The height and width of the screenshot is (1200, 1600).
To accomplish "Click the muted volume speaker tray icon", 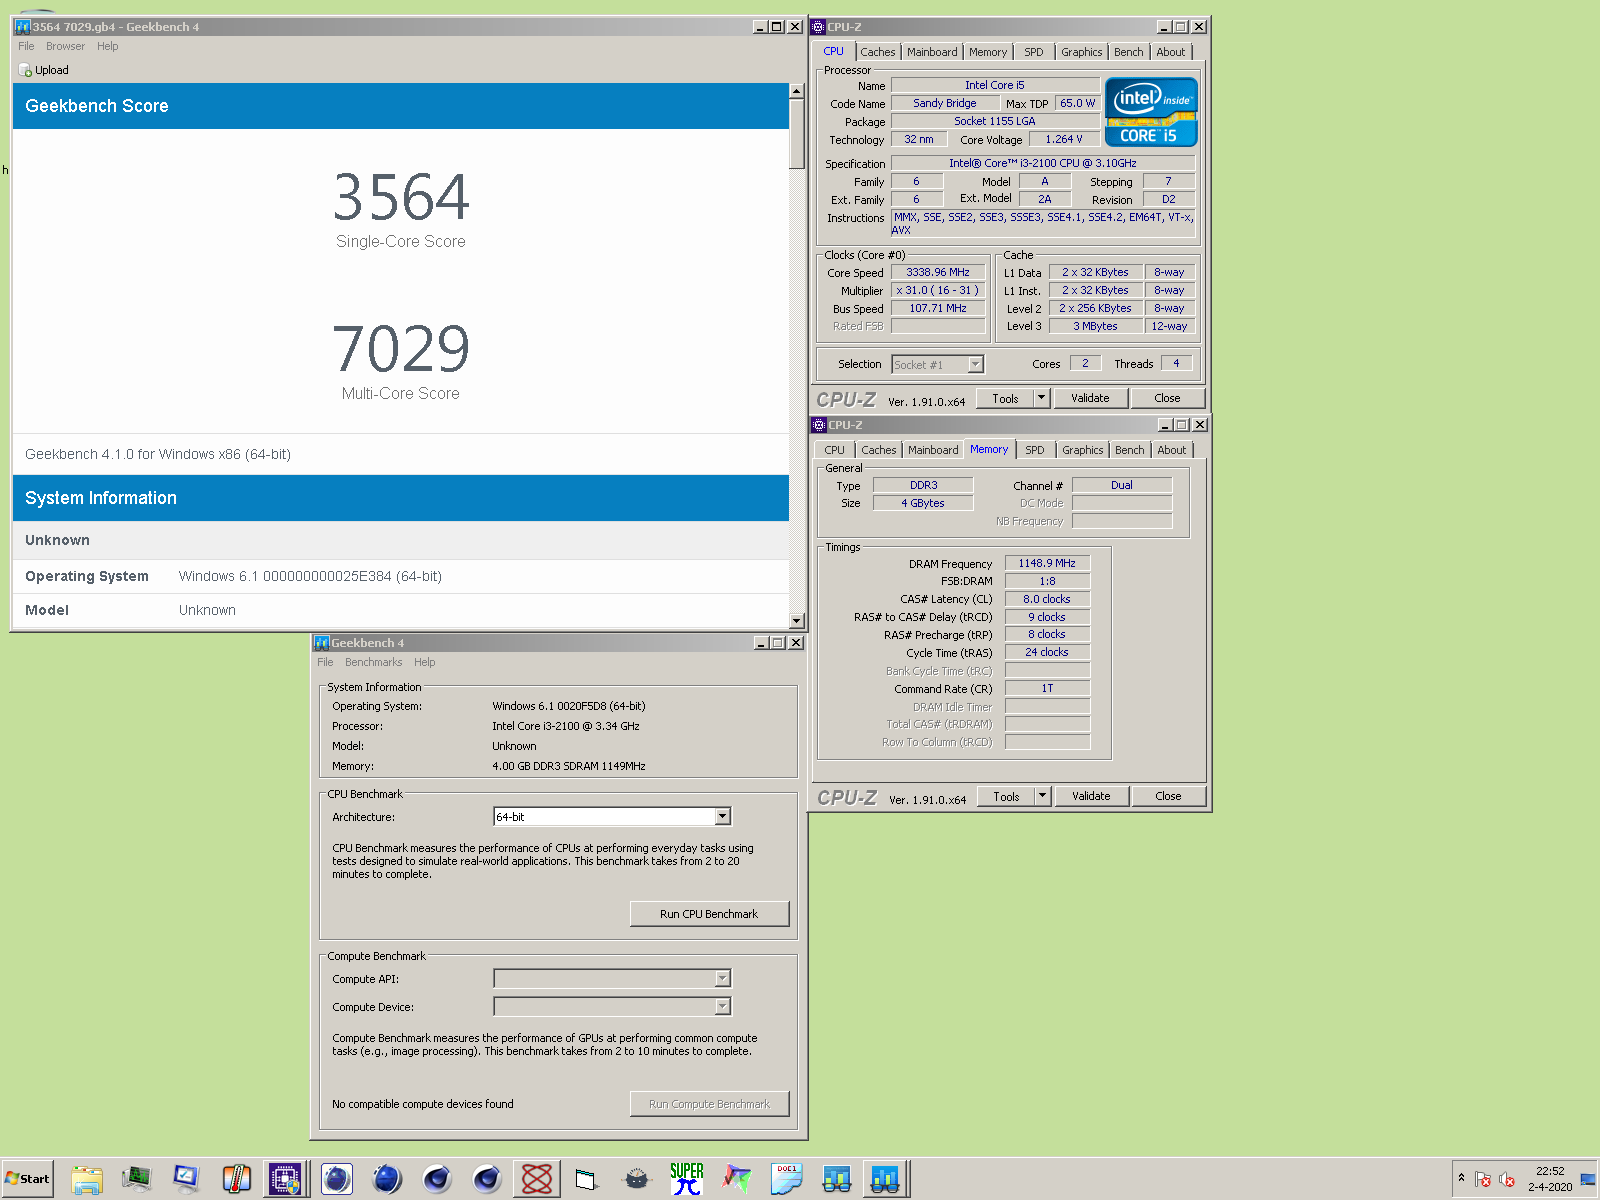I will click(x=1507, y=1179).
